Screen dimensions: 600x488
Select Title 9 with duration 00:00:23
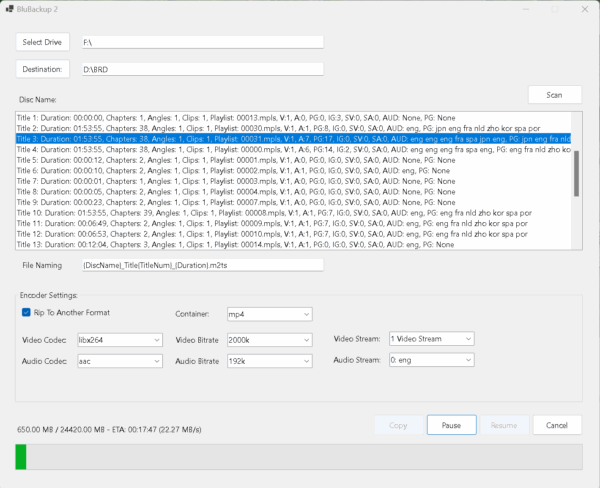pos(293,202)
